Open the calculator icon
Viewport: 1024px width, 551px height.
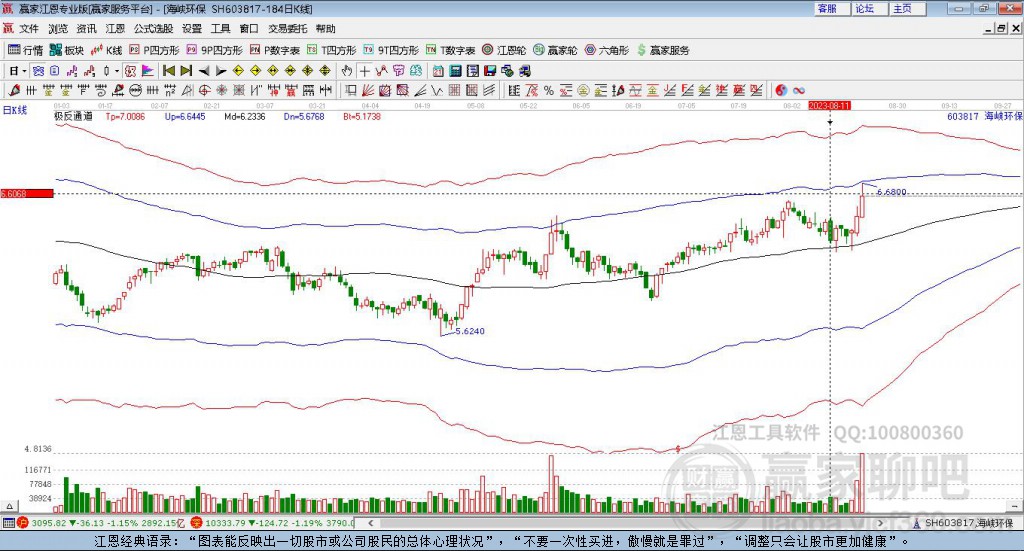click(455, 71)
